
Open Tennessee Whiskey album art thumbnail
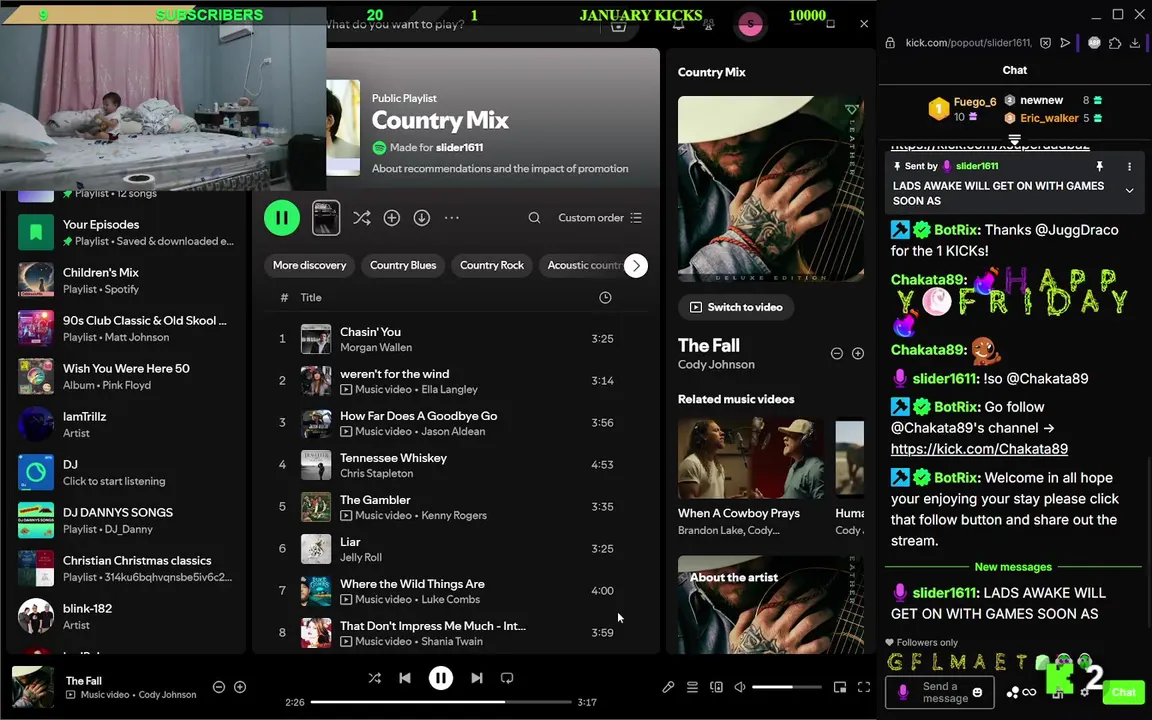[x=316, y=465]
